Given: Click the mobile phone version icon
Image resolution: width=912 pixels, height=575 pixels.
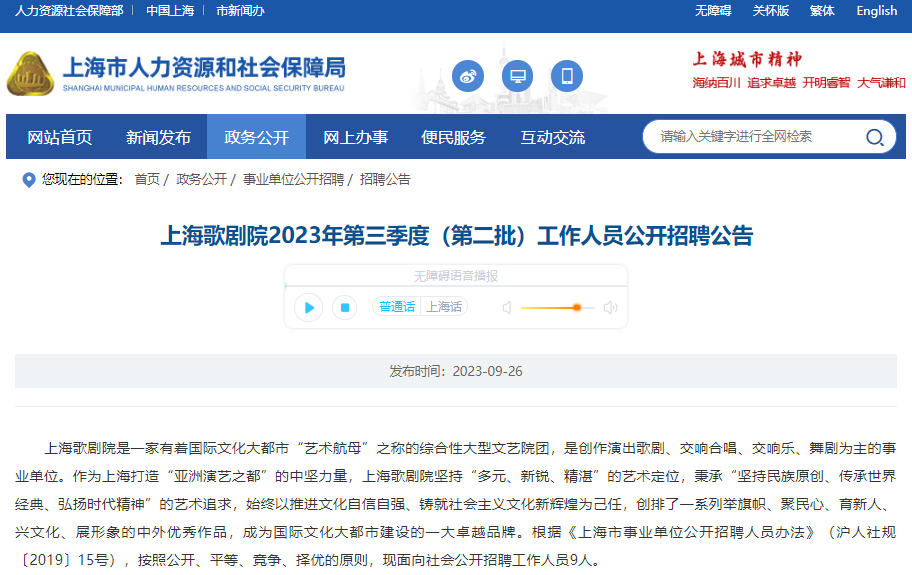Looking at the screenshot, I should (566, 76).
